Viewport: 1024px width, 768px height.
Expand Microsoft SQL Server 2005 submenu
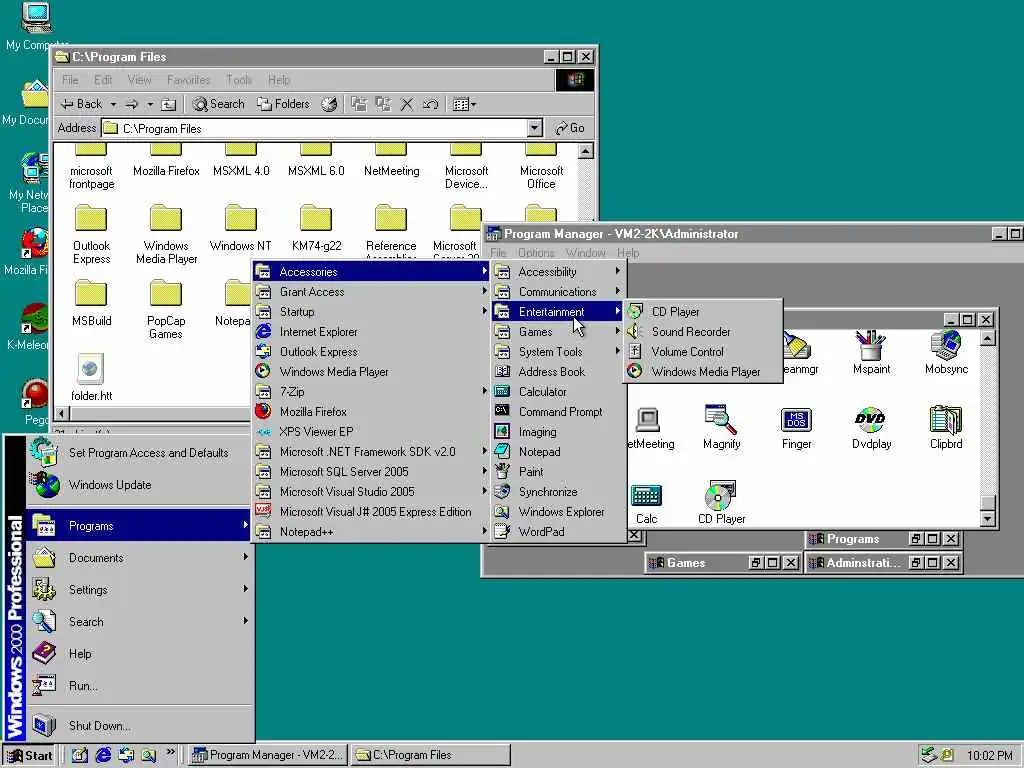(371, 472)
